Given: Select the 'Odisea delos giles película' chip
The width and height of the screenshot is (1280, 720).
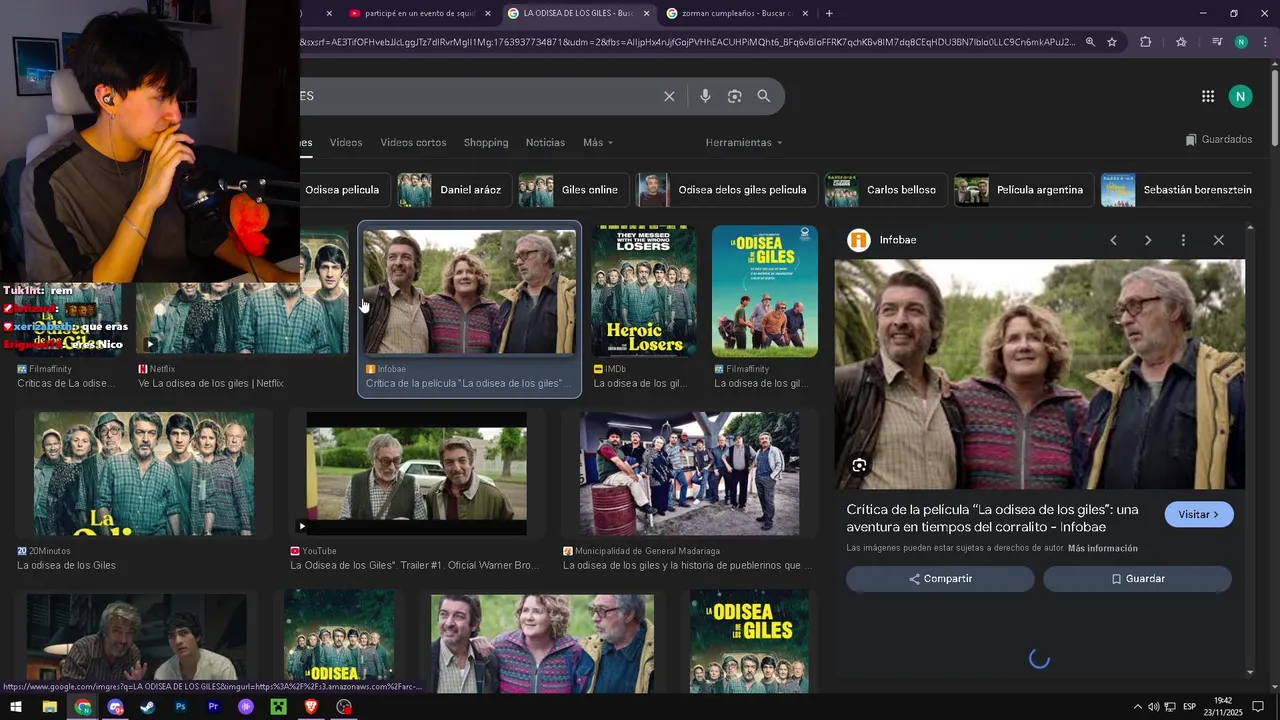Looking at the screenshot, I should (726, 190).
